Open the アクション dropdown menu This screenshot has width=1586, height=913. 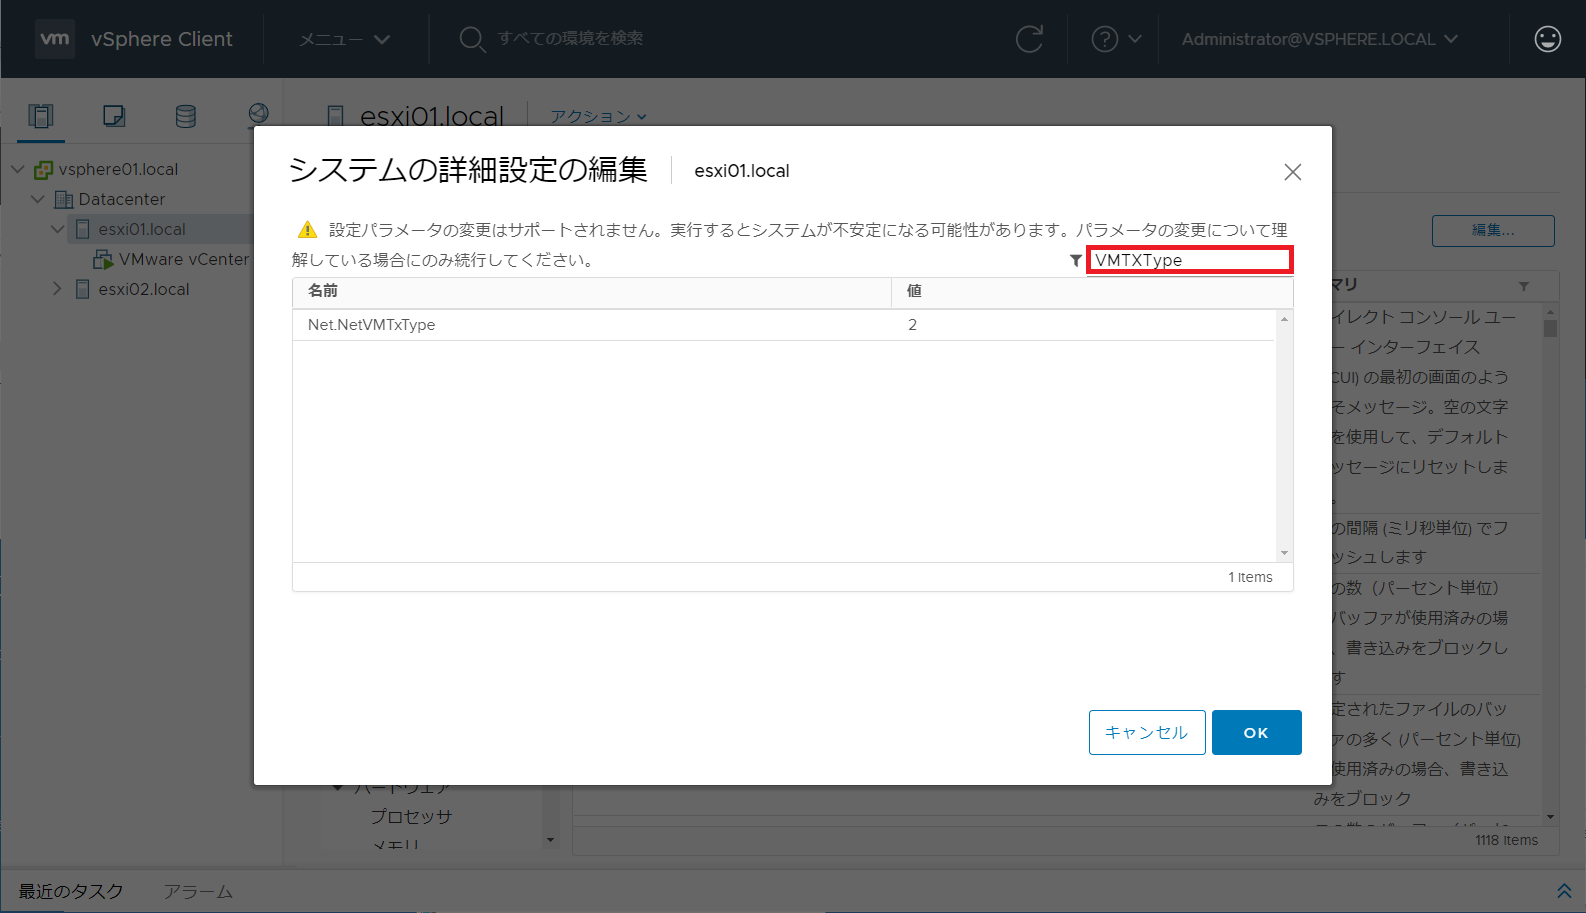click(x=599, y=116)
